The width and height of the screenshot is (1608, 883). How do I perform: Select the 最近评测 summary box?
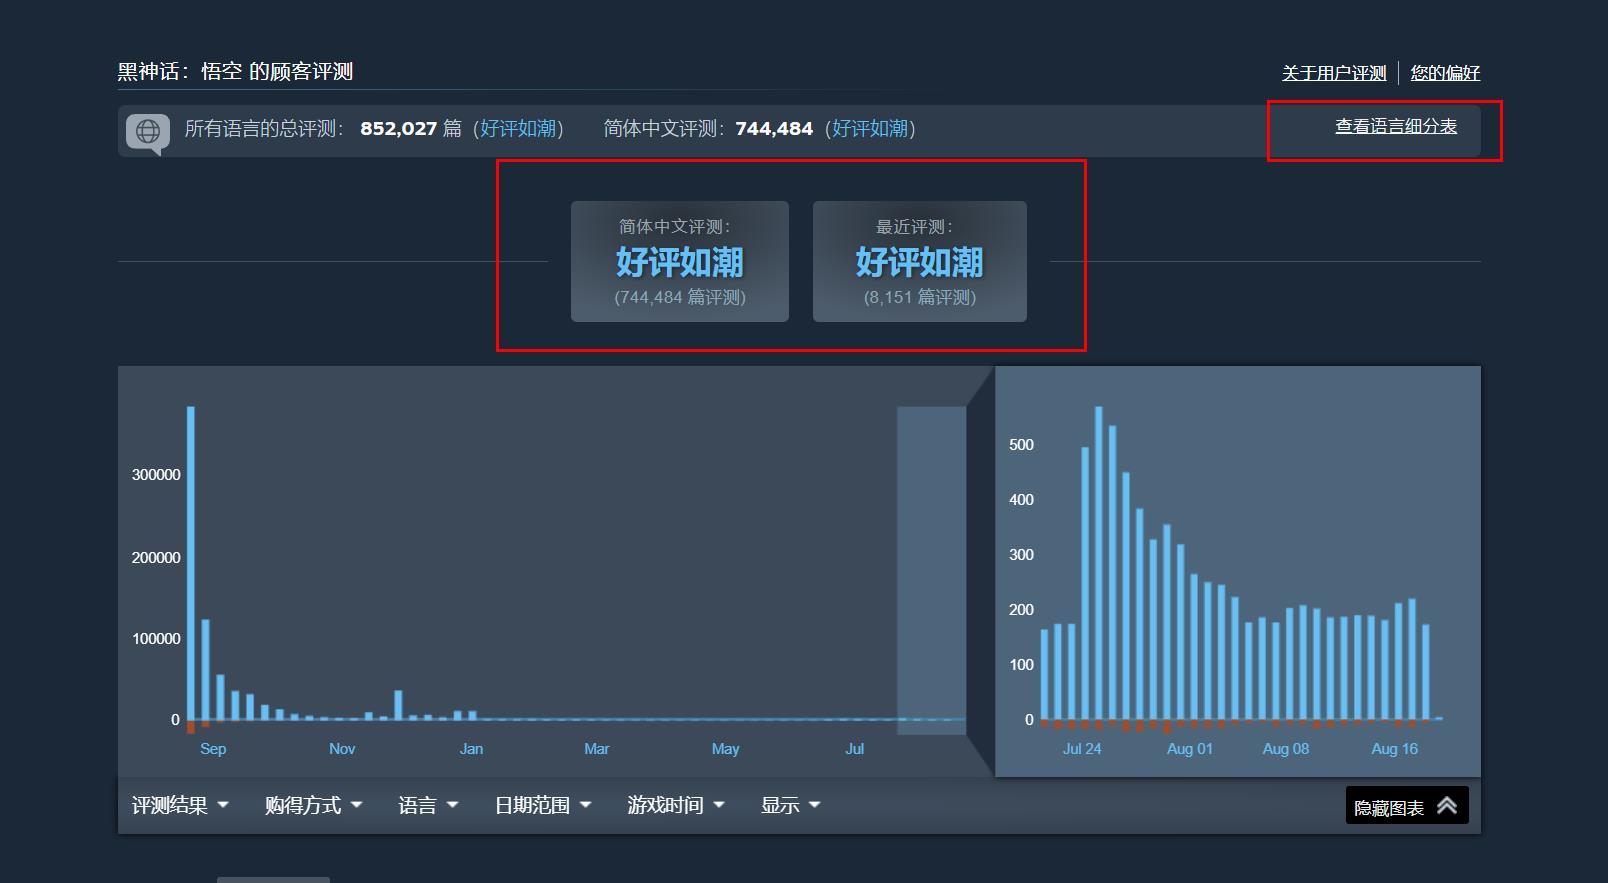[920, 262]
